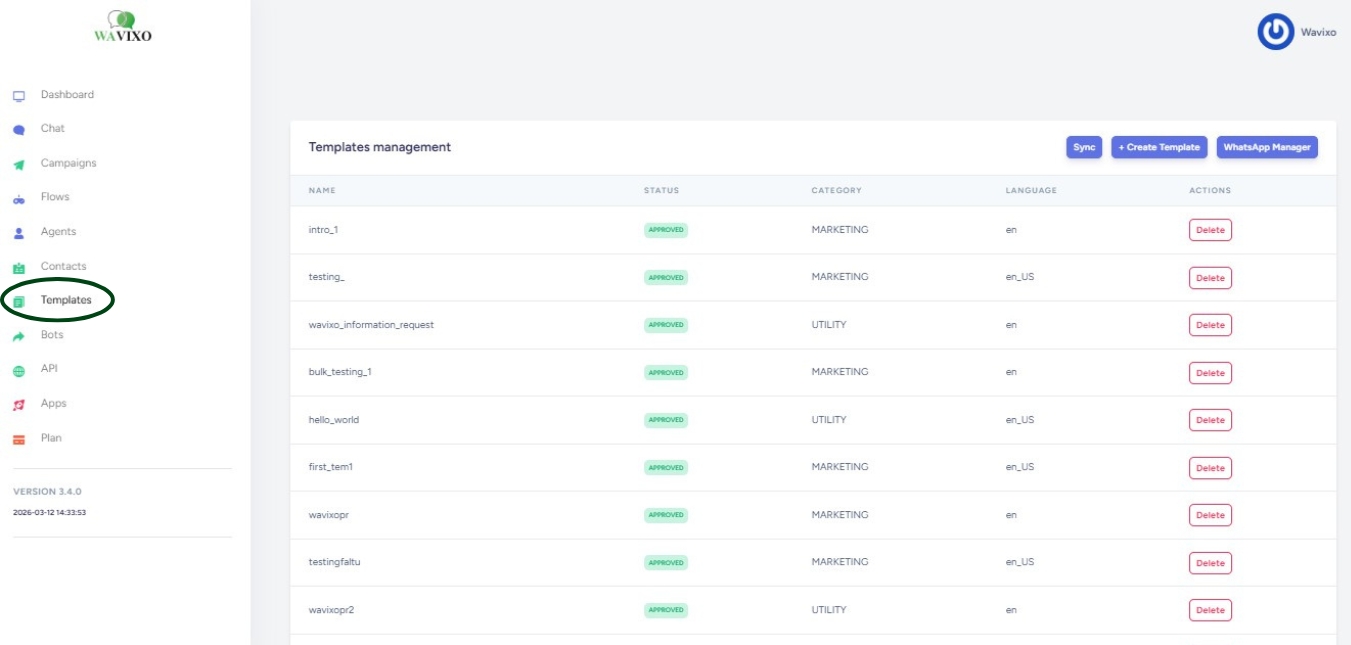
Task: Open the Templates menu item
Action: coord(65,300)
